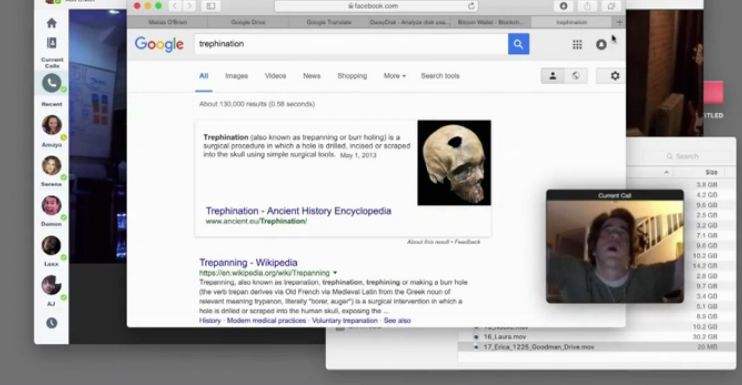Click the blue Google search button
742x385 pixels.
(519, 44)
